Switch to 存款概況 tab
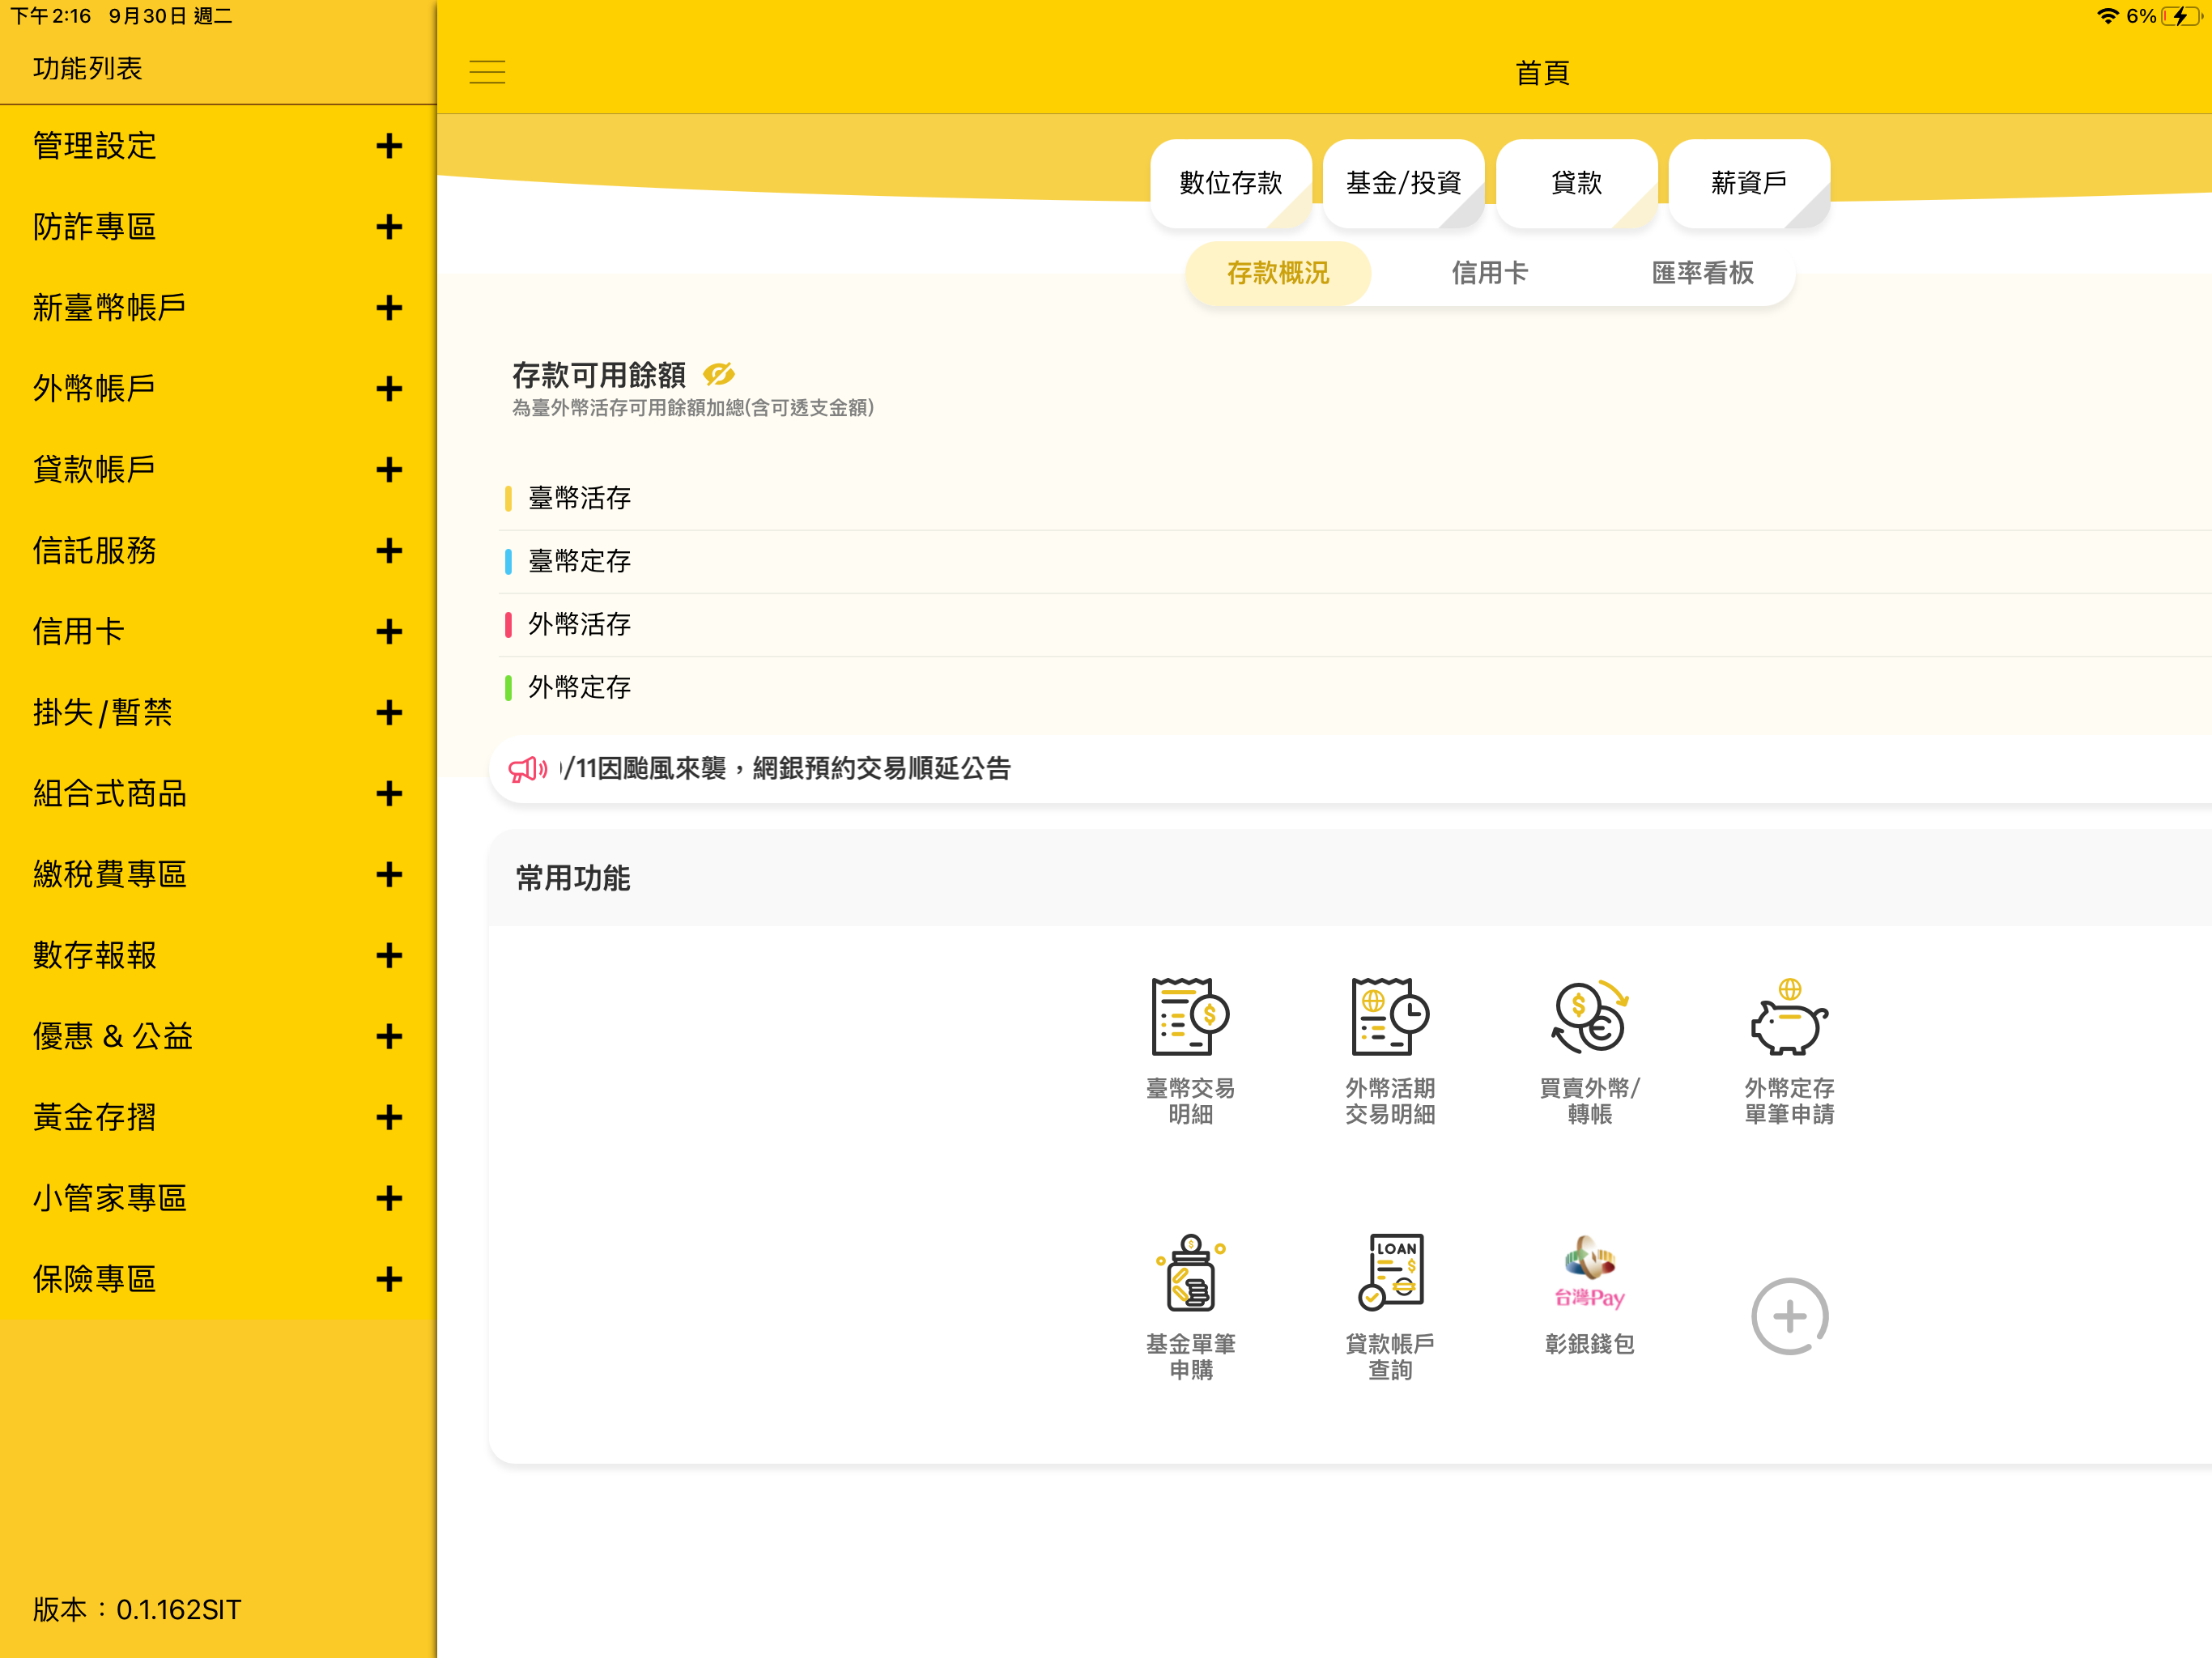 pos(1277,273)
